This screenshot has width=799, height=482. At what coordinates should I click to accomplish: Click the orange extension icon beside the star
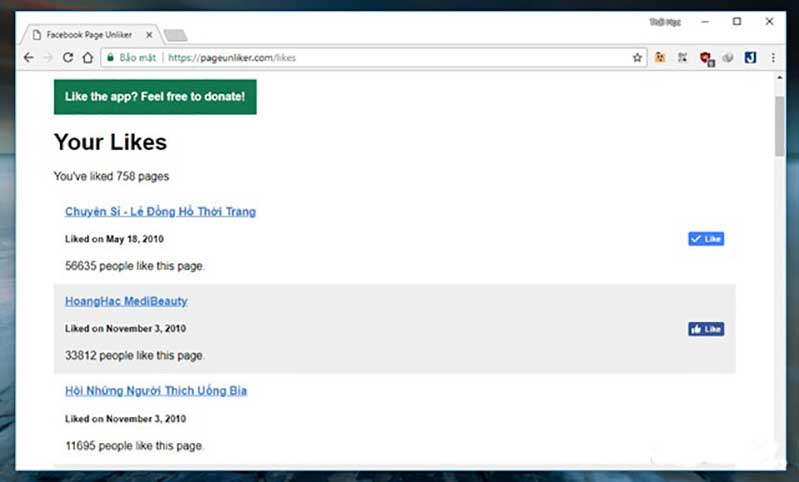(660, 58)
